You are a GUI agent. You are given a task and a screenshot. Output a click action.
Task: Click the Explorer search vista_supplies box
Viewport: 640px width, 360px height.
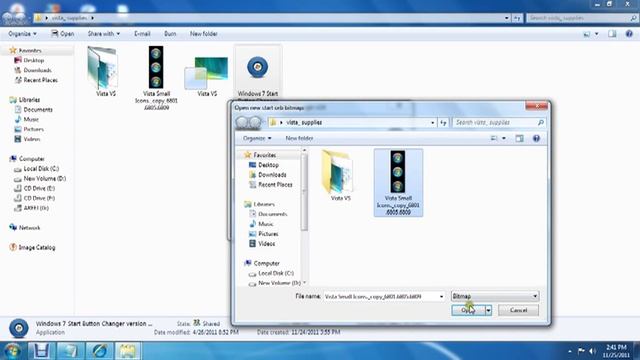(581, 18)
